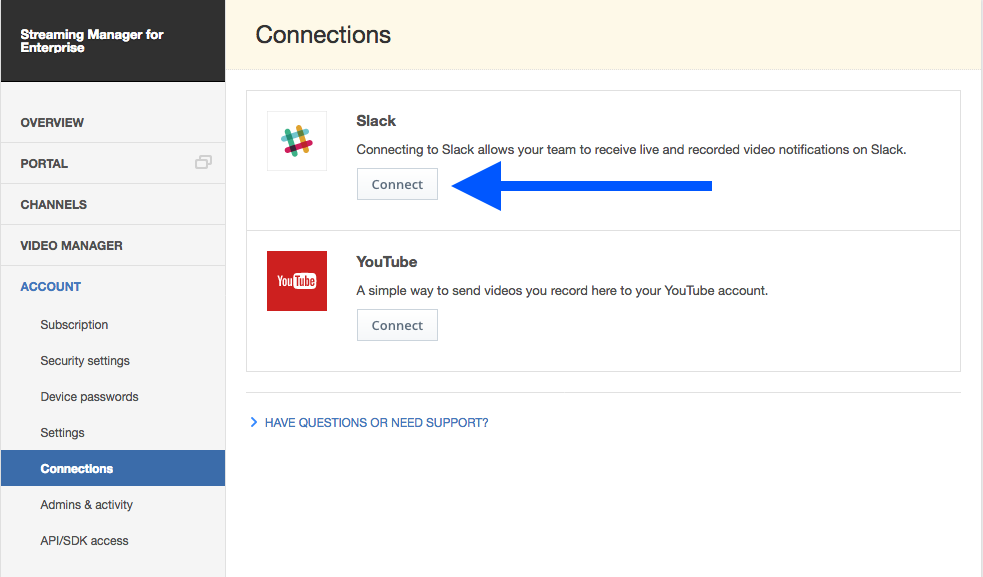Open portal via the external window icon

[203, 162]
